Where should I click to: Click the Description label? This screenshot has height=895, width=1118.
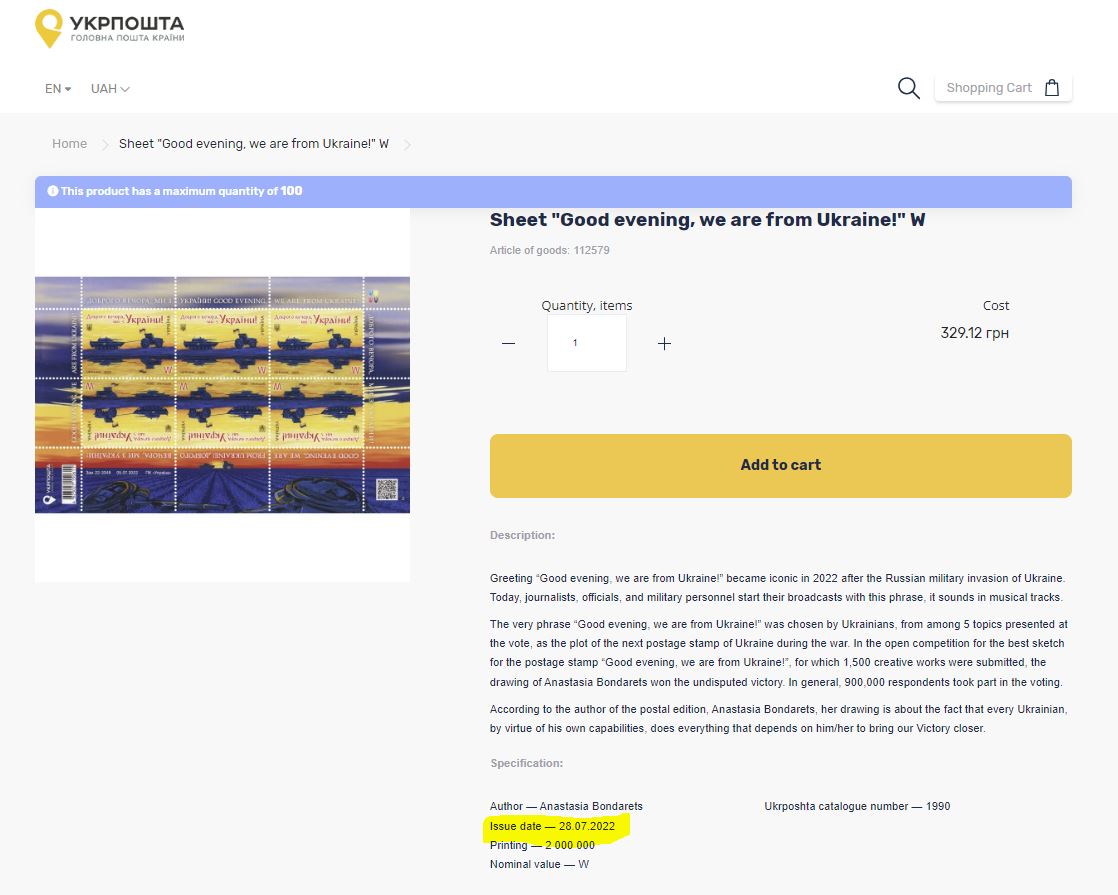tap(522, 535)
